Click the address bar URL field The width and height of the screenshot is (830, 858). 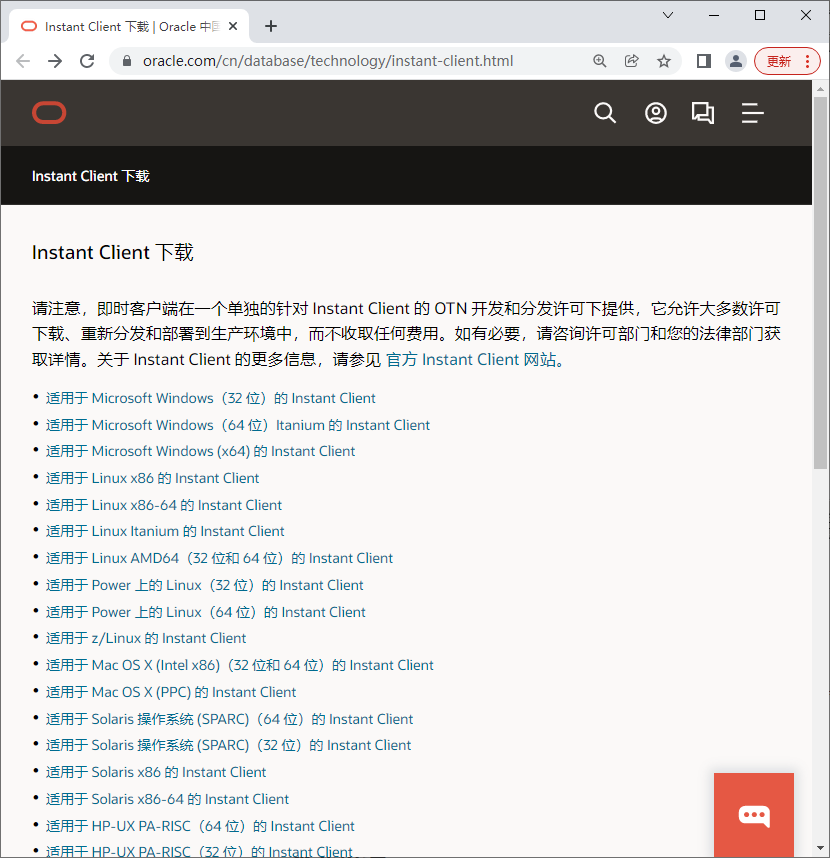(x=328, y=61)
